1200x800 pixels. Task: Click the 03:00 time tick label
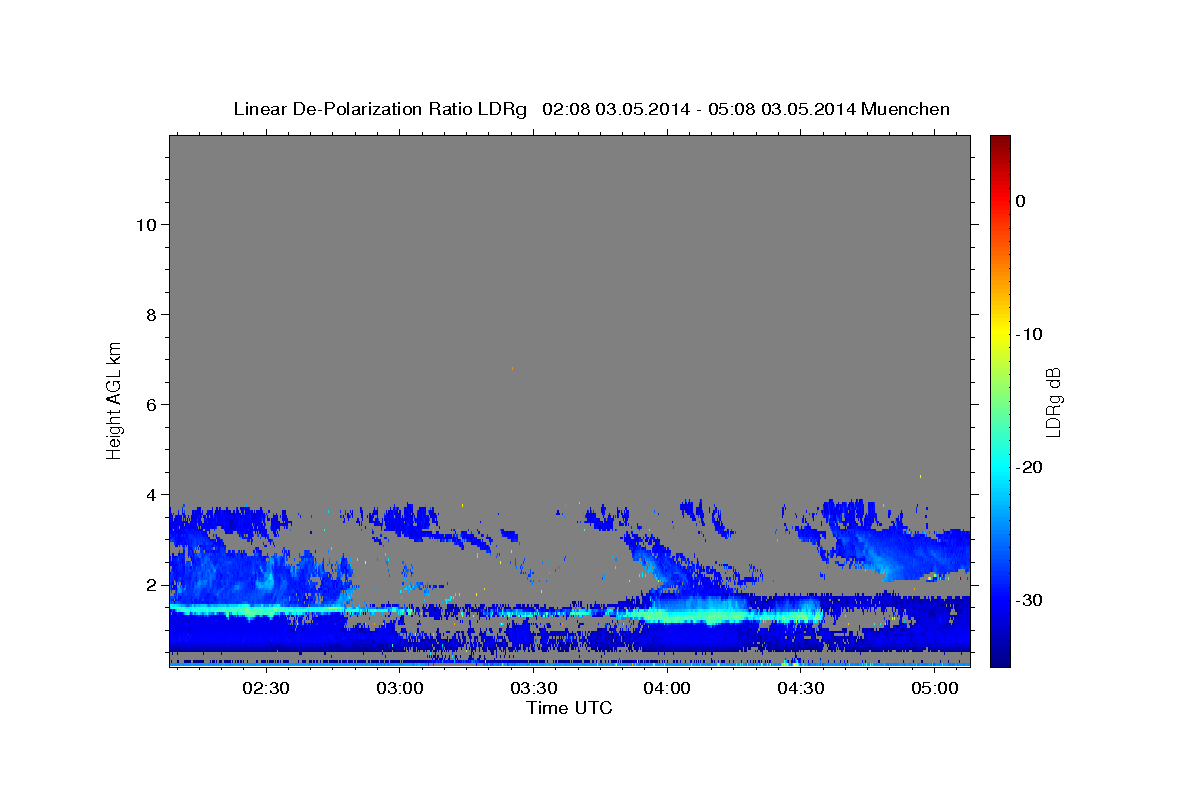pyautogui.click(x=400, y=688)
